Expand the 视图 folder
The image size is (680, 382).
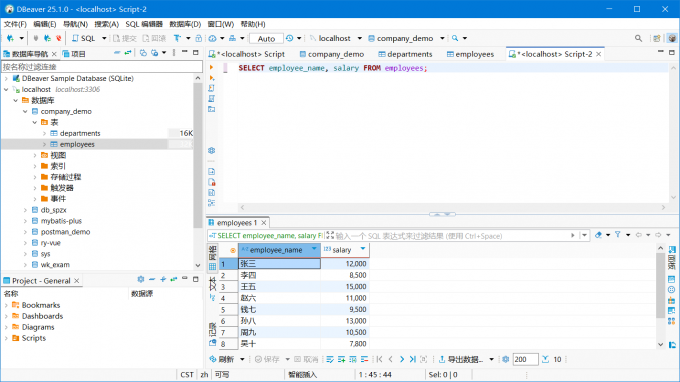point(35,155)
